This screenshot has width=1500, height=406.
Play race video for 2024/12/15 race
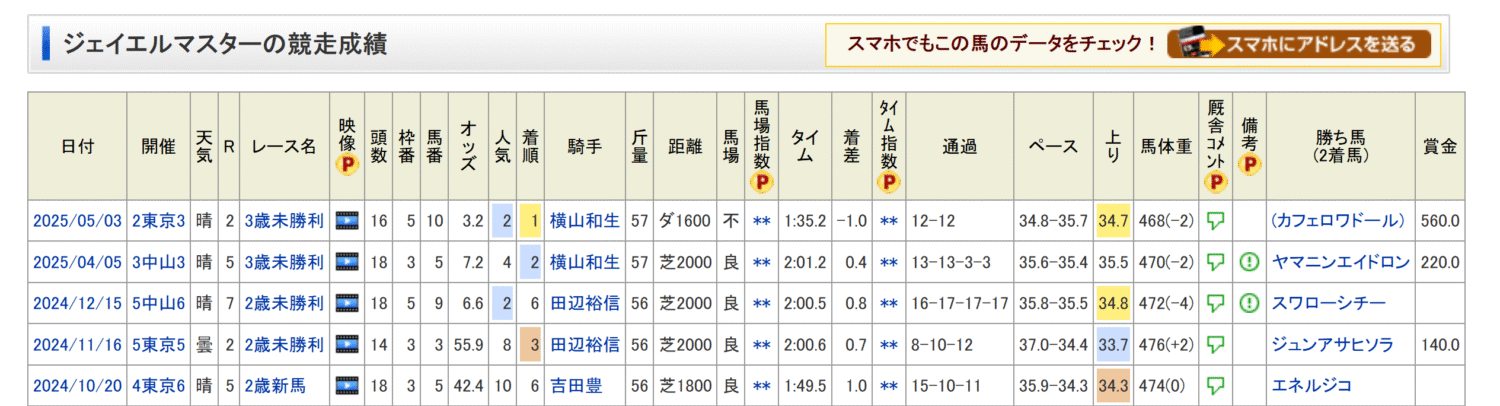[x=347, y=303]
